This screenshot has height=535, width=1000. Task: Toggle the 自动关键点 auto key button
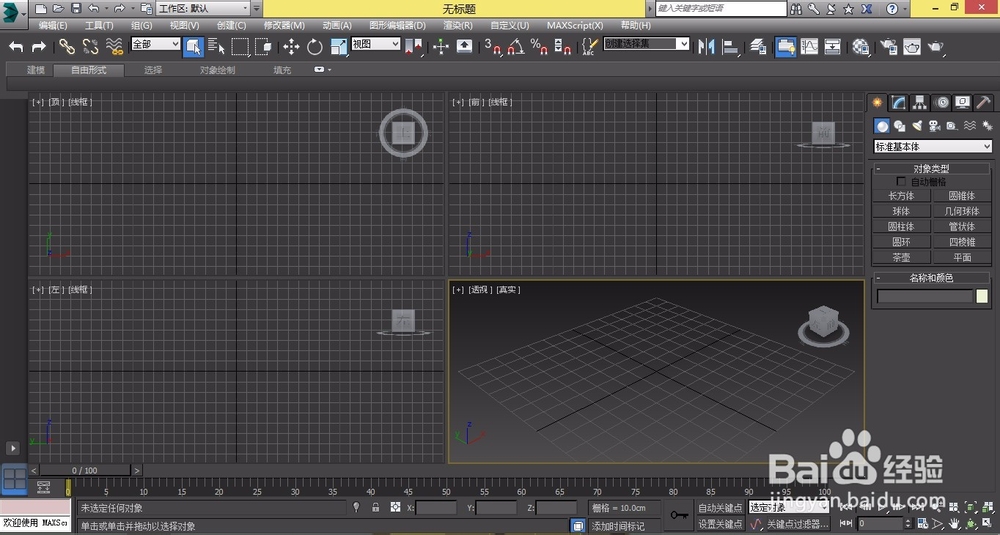720,508
